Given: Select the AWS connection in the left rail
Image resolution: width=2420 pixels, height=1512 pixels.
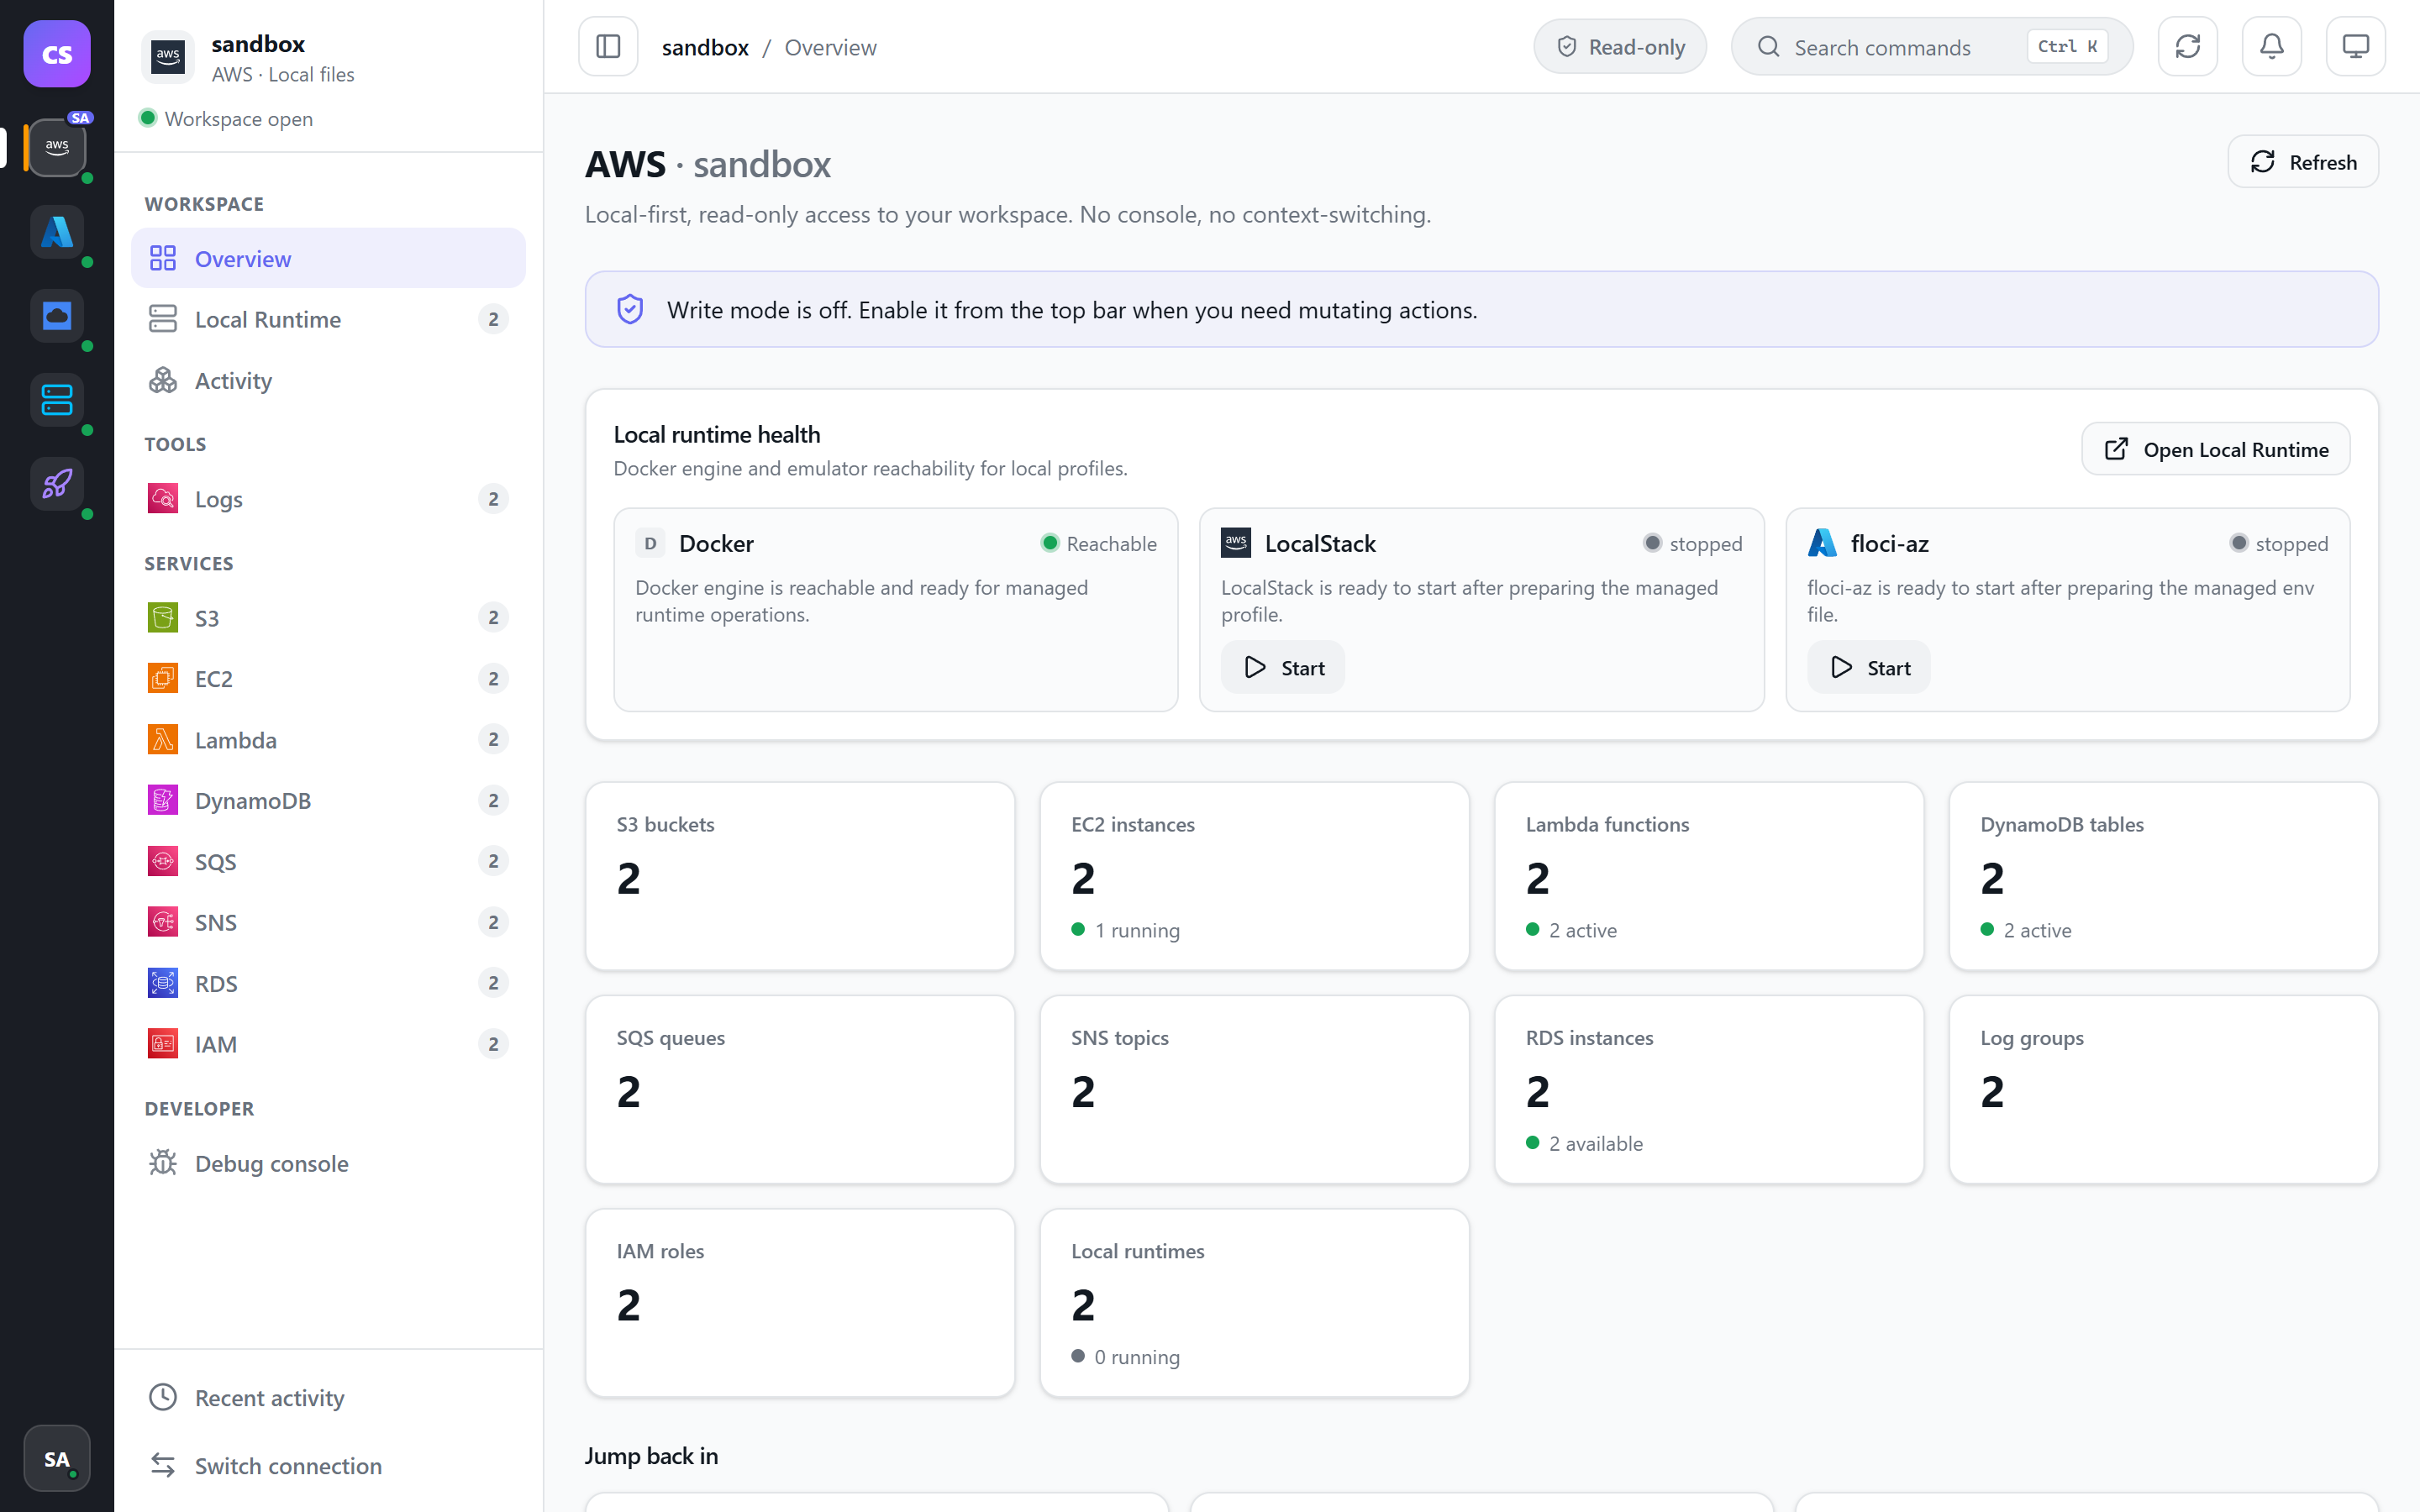Looking at the screenshot, I should pos(57,147).
